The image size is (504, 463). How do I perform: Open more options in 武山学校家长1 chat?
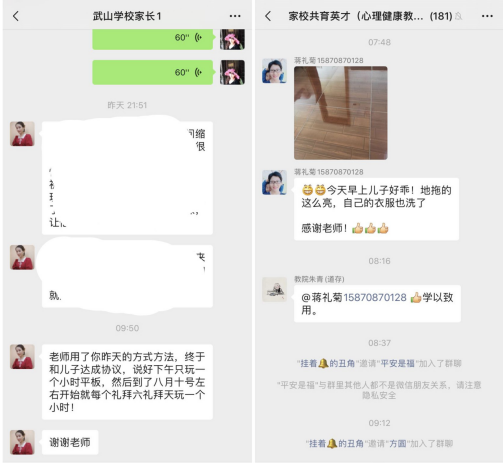click(x=235, y=16)
